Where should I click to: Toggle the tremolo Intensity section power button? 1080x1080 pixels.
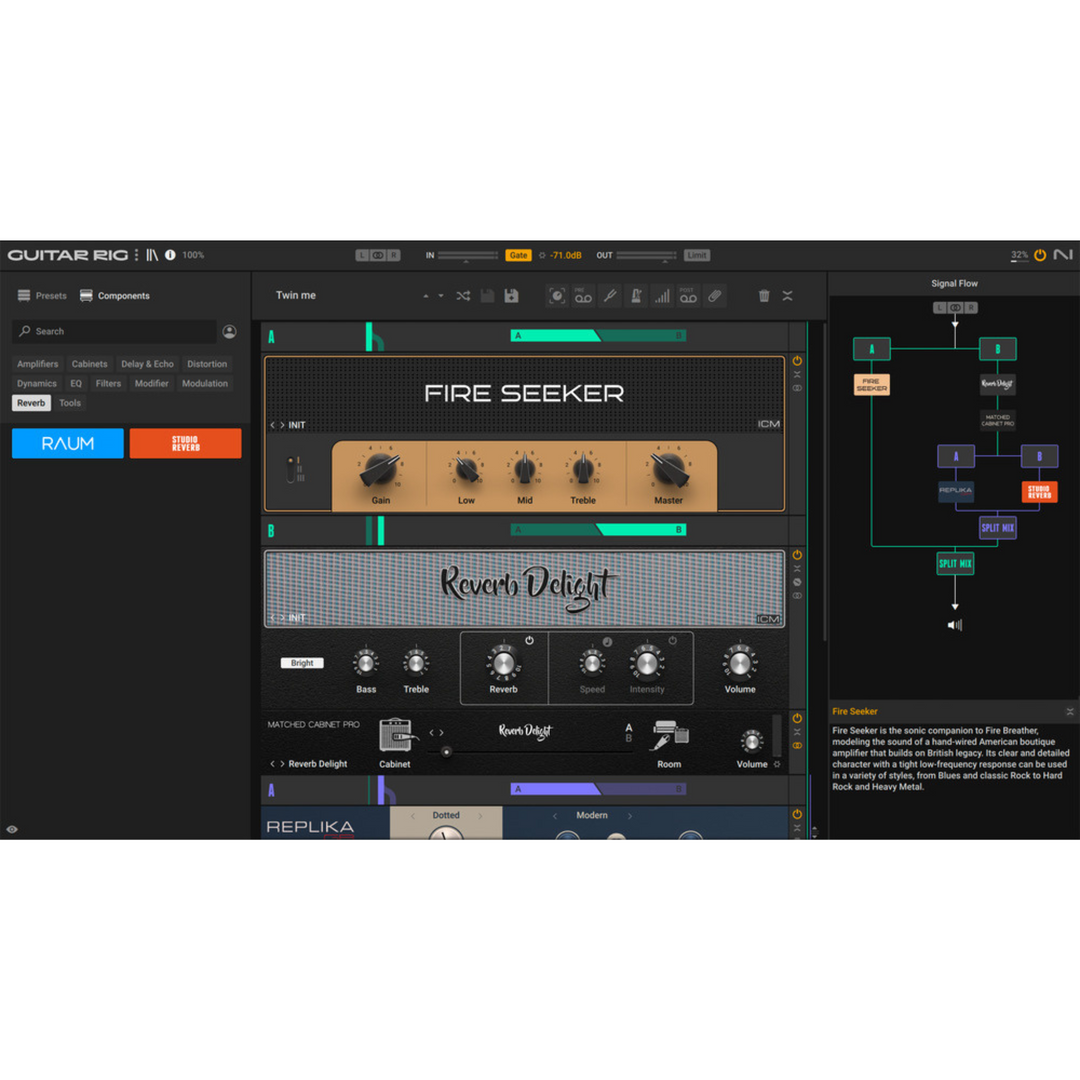click(x=672, y=641)
